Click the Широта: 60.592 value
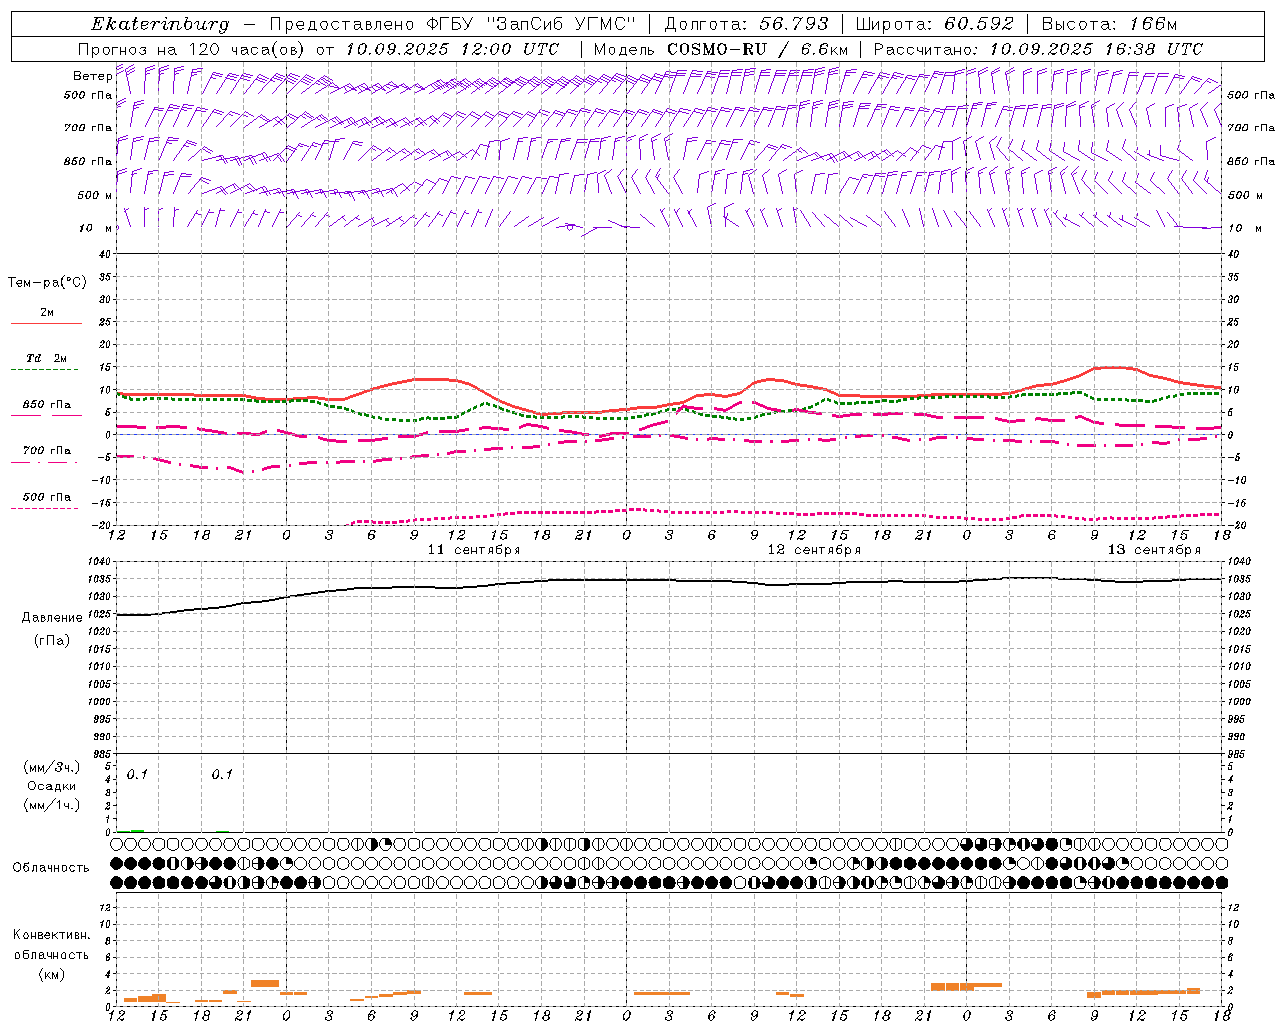 pos(935,24)
